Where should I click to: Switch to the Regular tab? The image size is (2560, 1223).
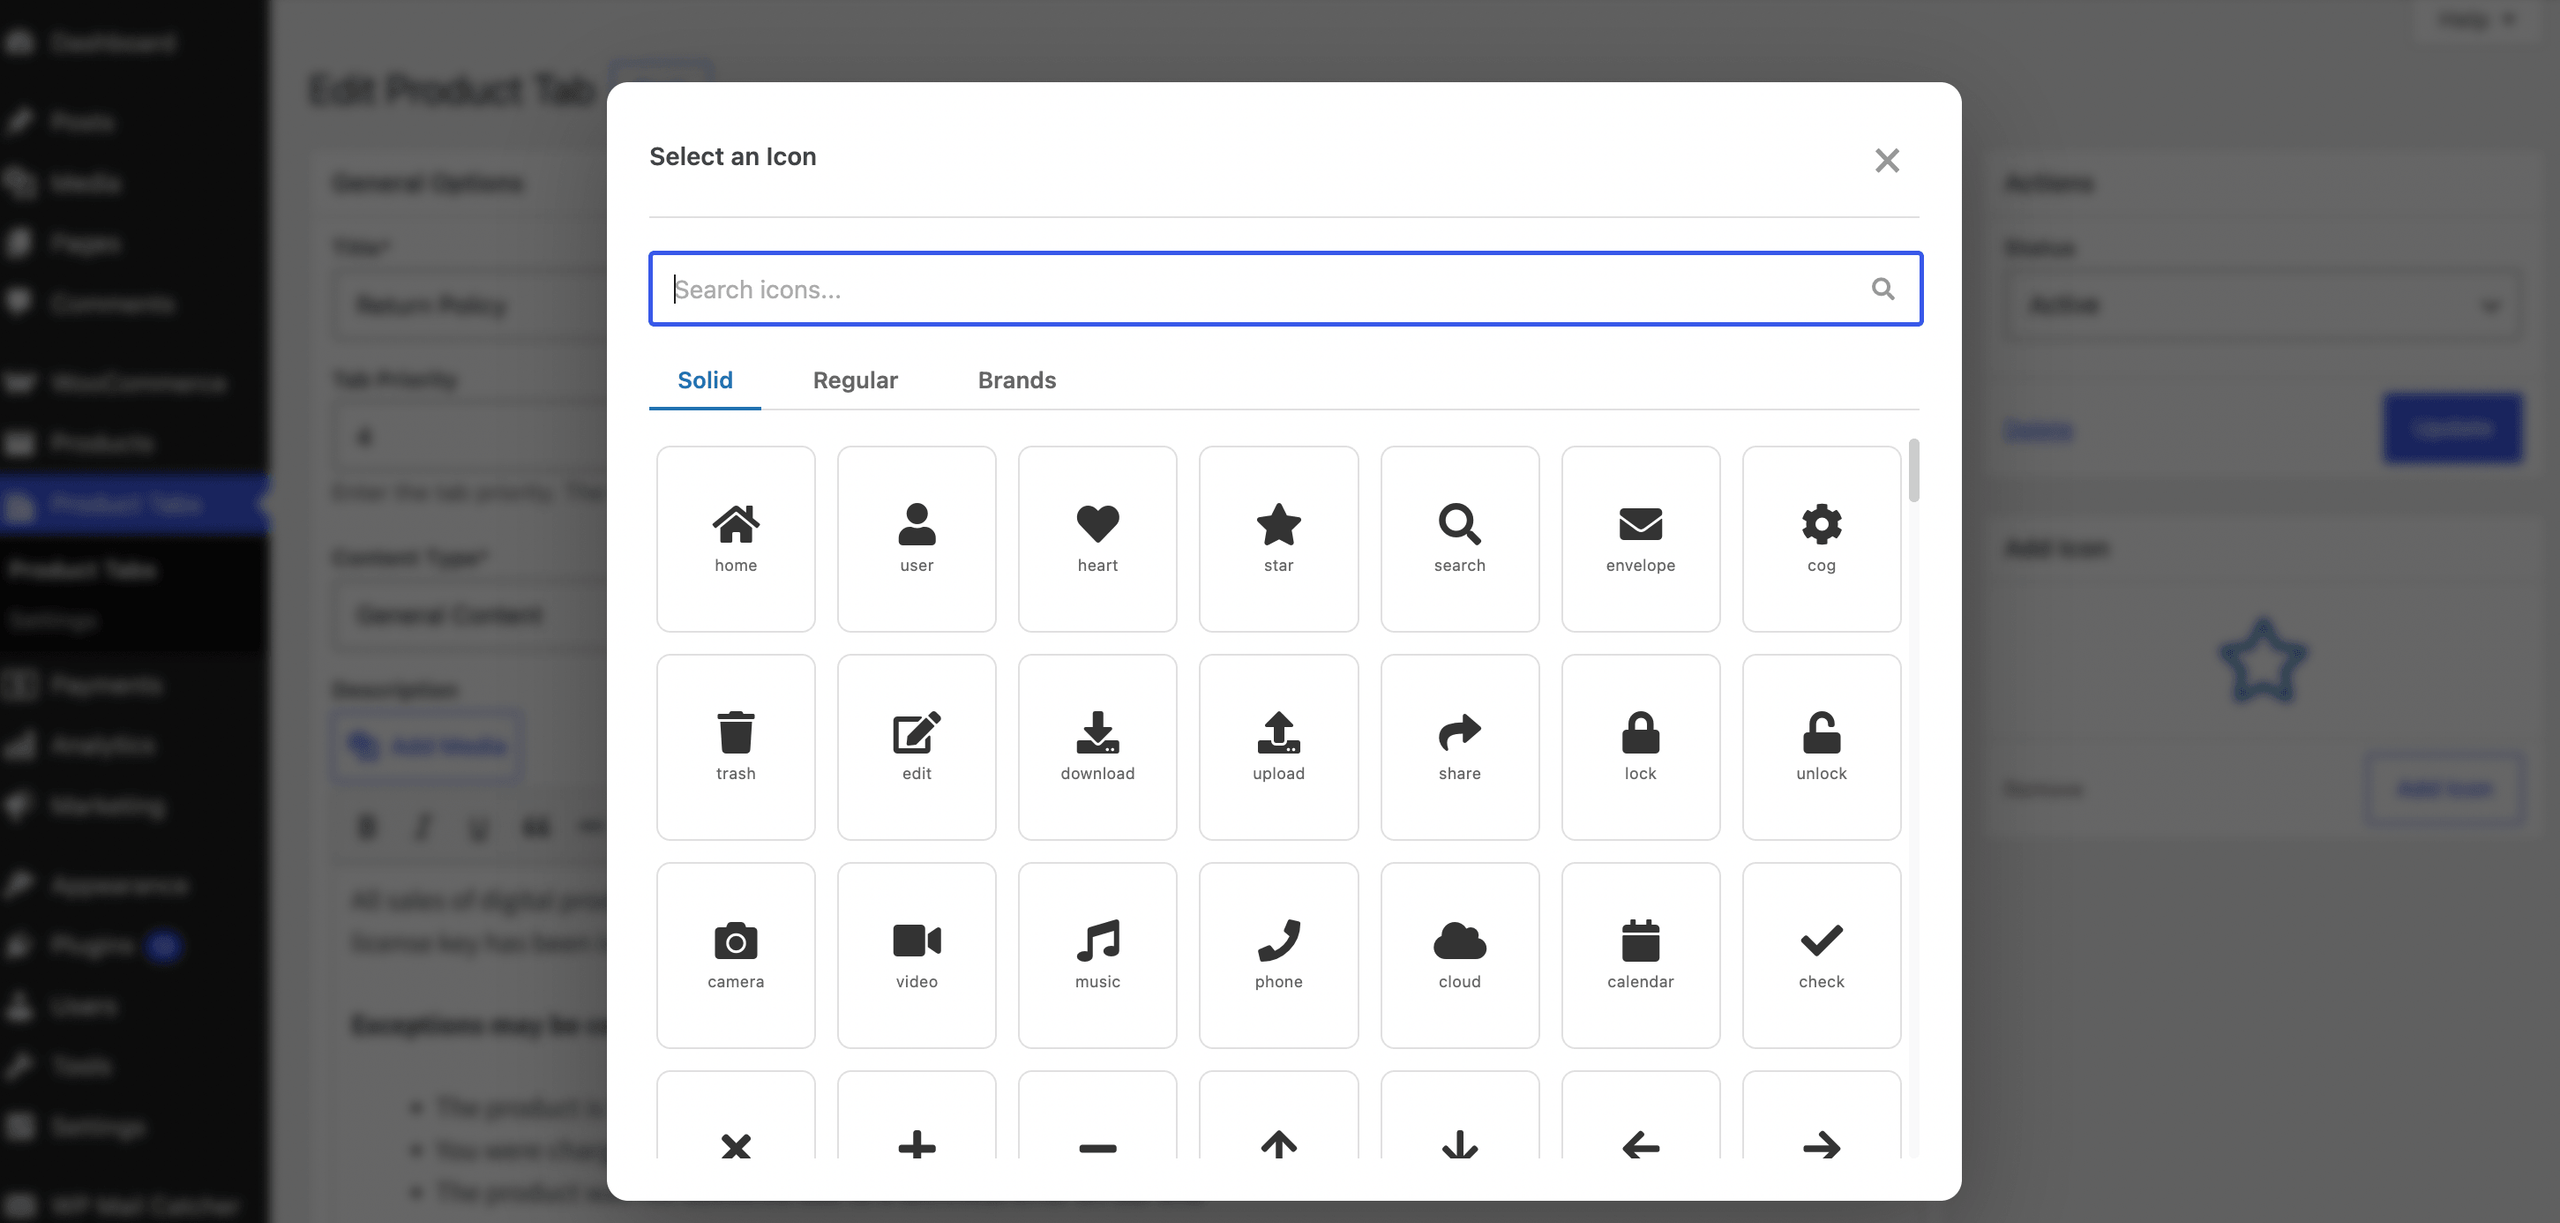click(855, 380)
